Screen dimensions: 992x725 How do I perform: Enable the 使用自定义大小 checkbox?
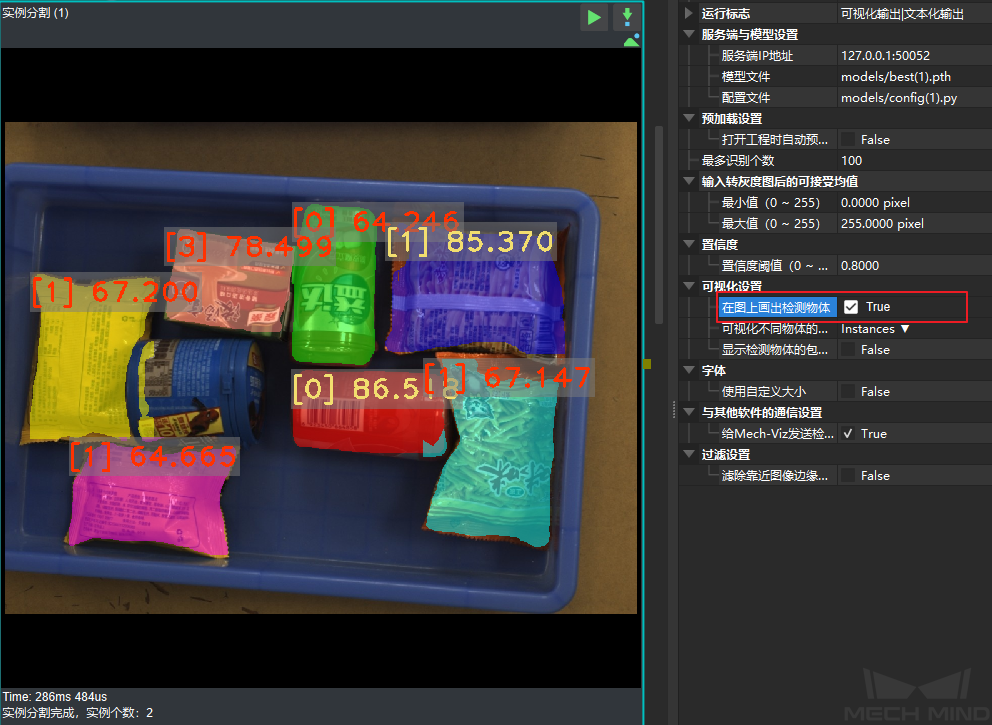click(x=849, y=392)
